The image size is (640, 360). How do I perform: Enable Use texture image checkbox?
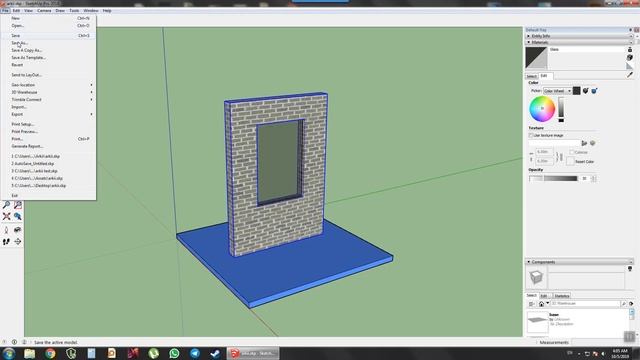(x=531, y=135)
